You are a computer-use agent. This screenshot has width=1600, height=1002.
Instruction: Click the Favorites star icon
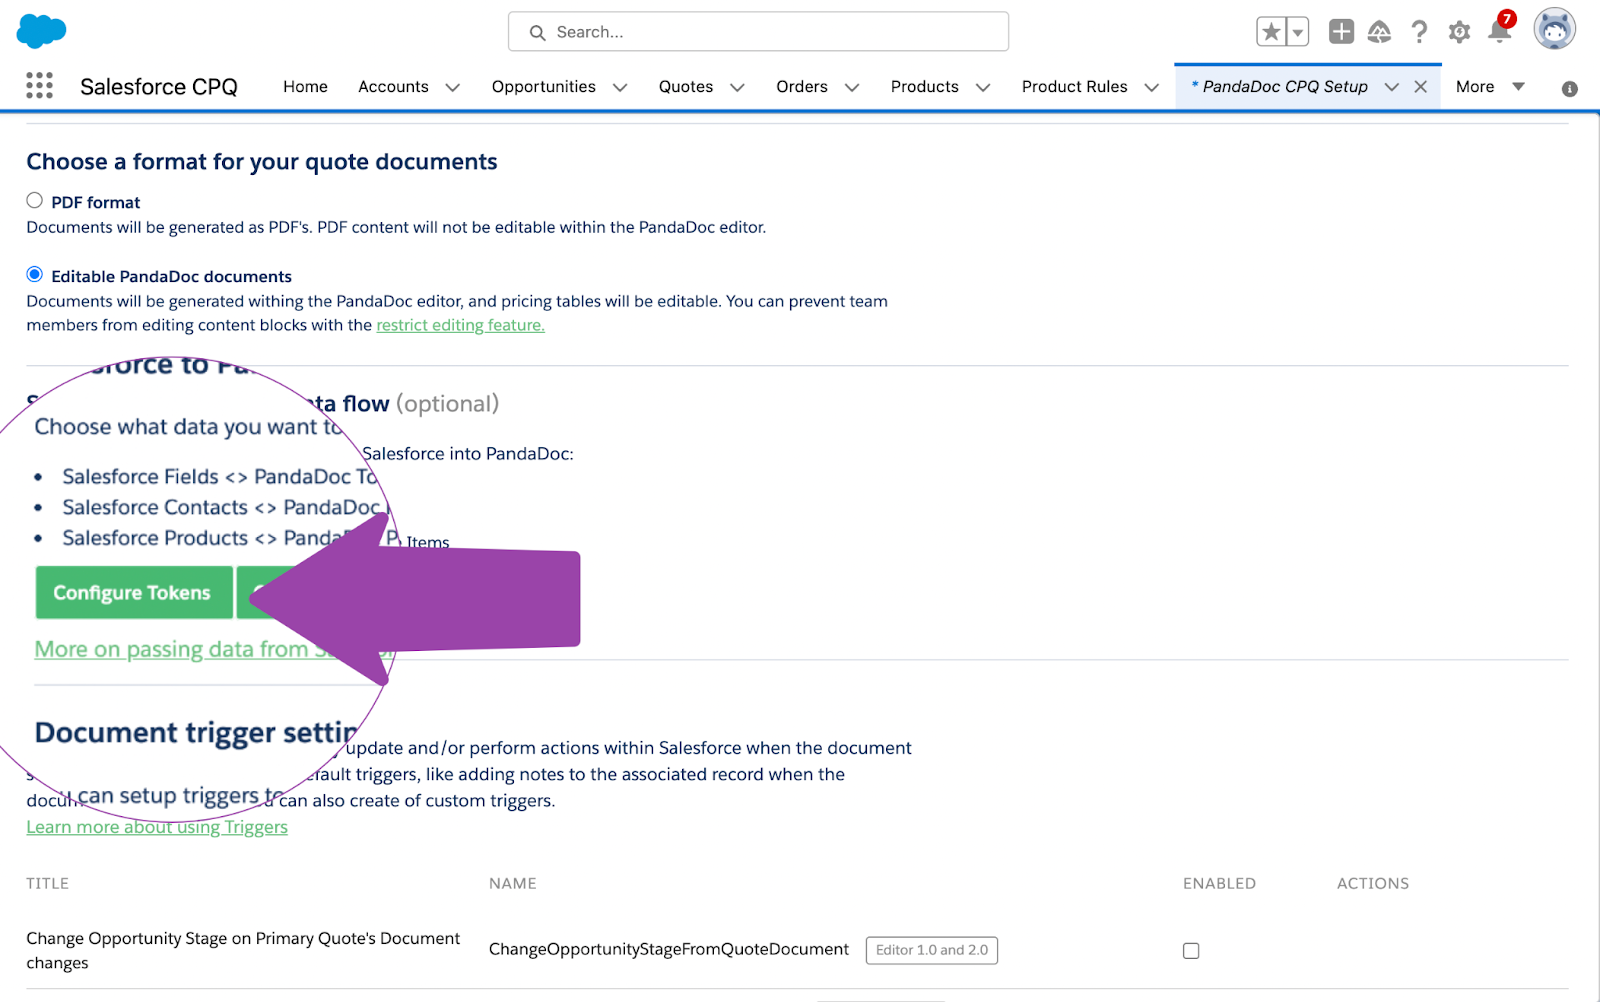(x=1271, y=32)
